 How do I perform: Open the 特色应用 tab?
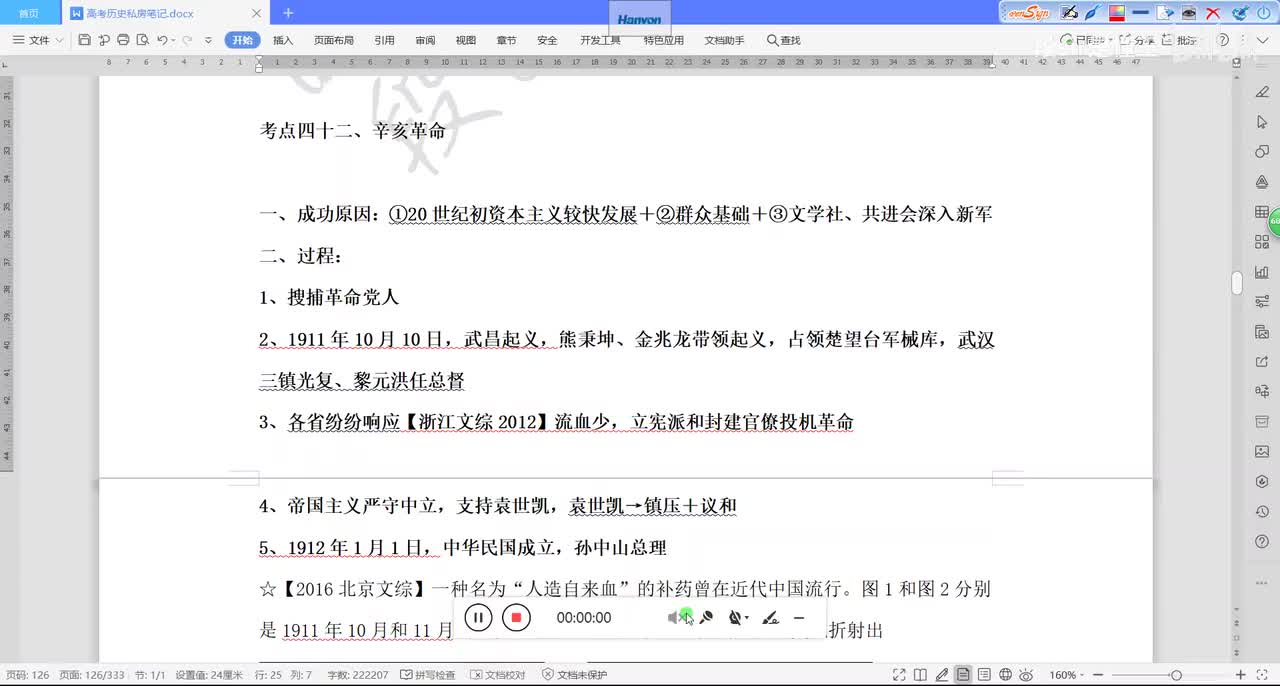coord(664,40)
